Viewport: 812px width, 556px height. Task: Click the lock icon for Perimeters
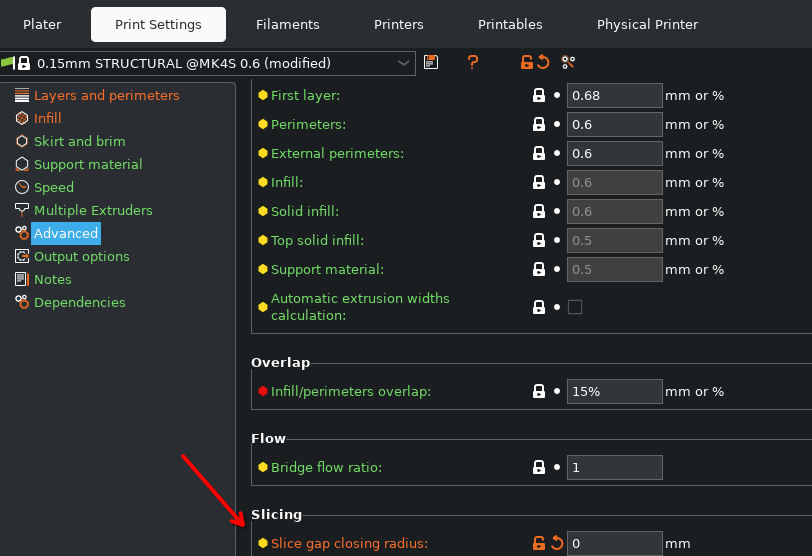tap(539, 124)
